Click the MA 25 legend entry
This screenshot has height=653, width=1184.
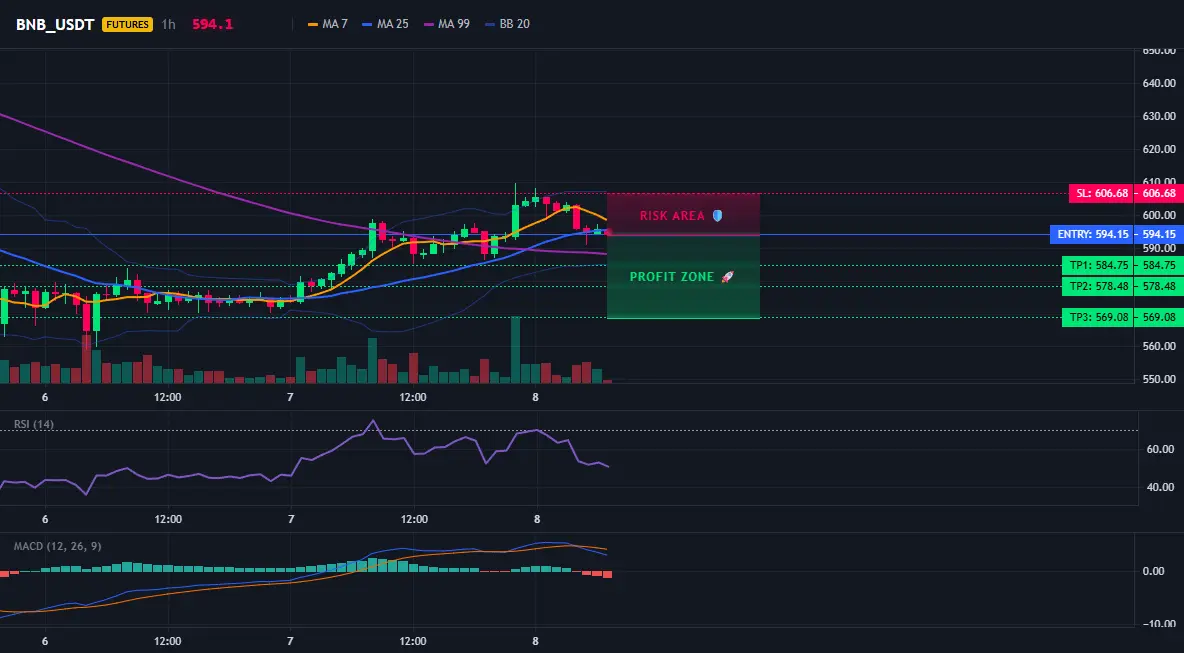(x=385, y=24)
